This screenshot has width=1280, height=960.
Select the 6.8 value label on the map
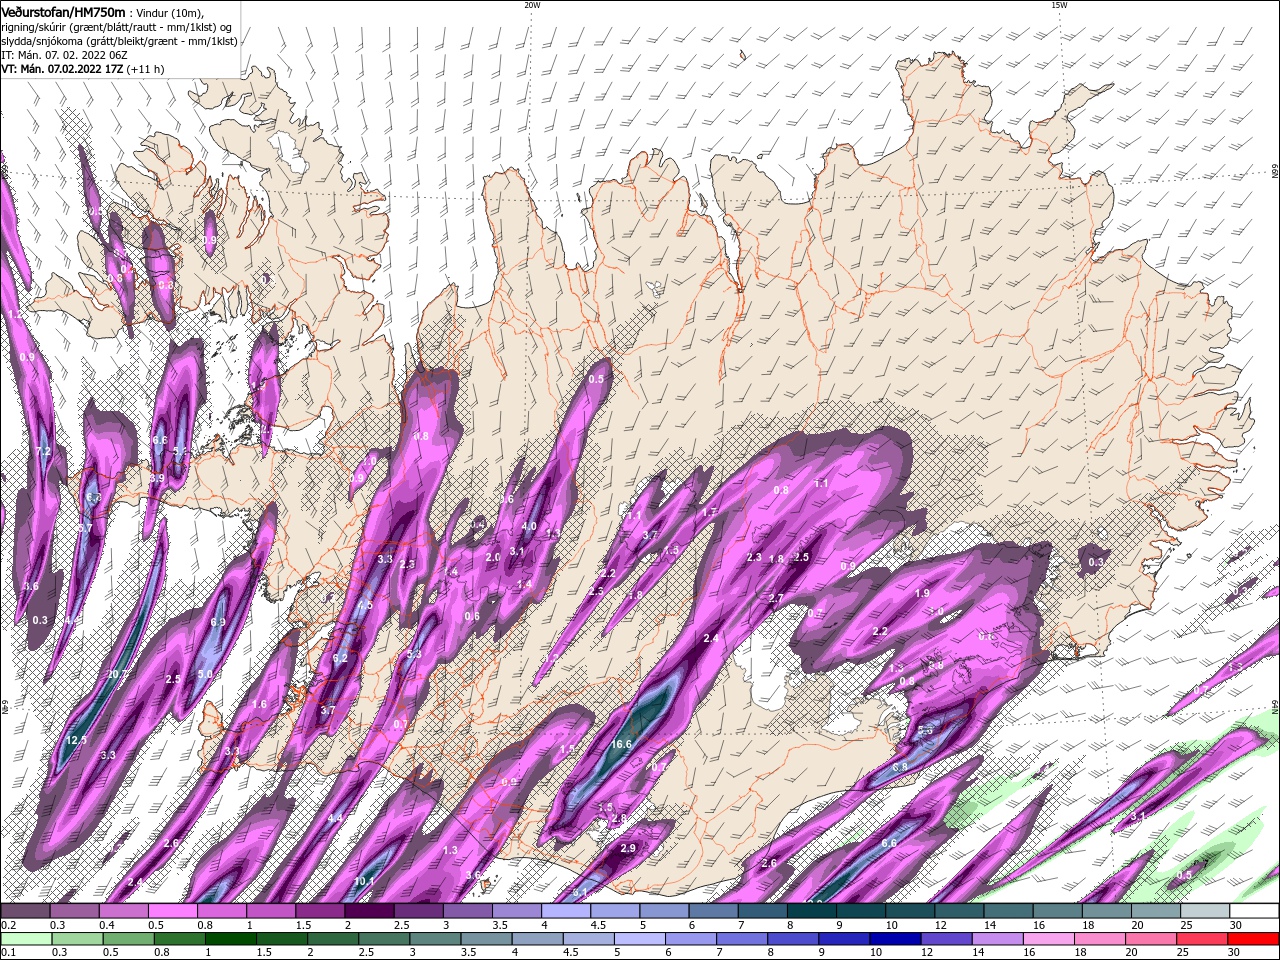pos(900,767)
